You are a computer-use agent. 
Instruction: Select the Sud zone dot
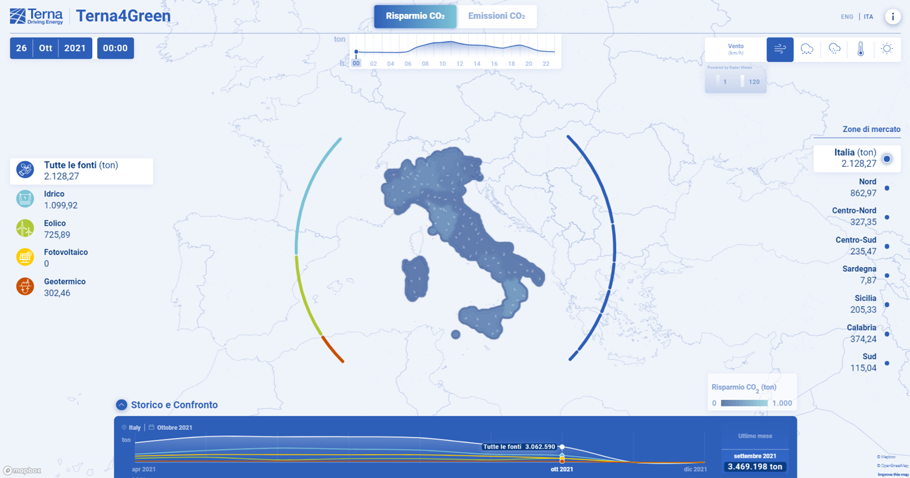pyautogui.click(x=887, y=363)
